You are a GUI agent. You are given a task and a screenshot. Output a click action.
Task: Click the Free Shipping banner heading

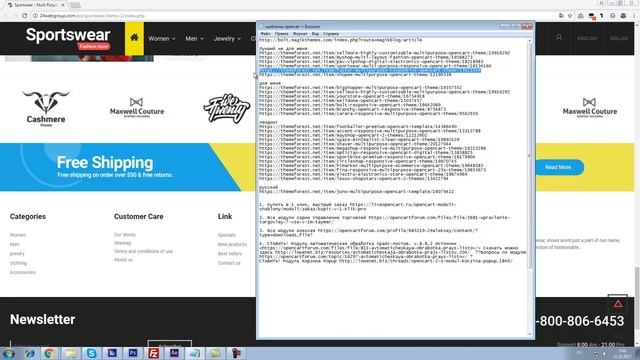tap(105, 162)
